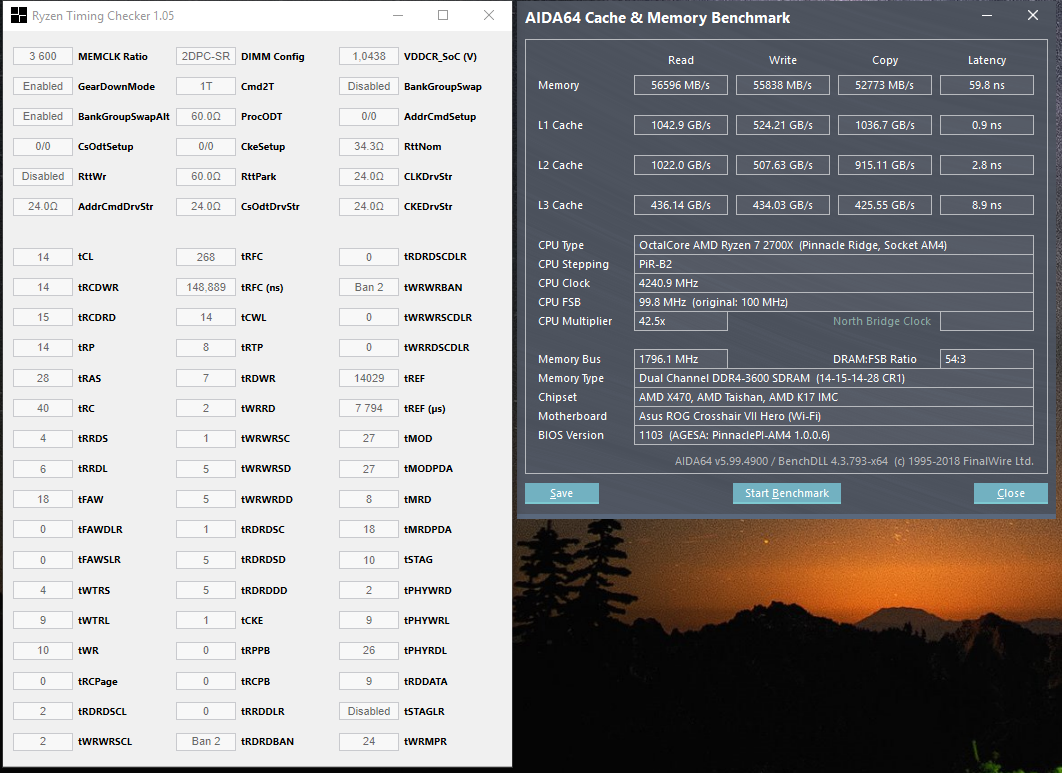Close the Ryzen Timing Checker window
The height and width of the screenshot is (773, 1062).
[489, 15]
